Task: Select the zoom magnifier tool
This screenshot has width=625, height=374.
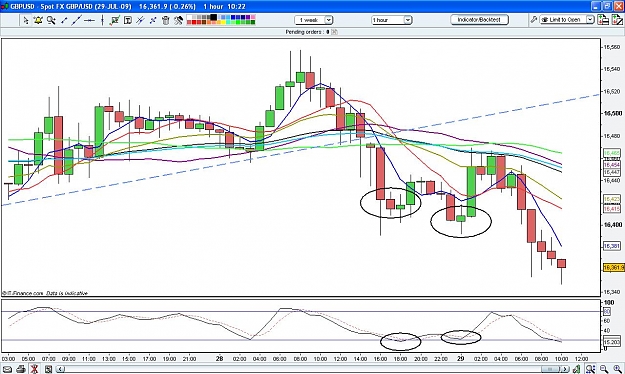Action: [x=51, y=20]
